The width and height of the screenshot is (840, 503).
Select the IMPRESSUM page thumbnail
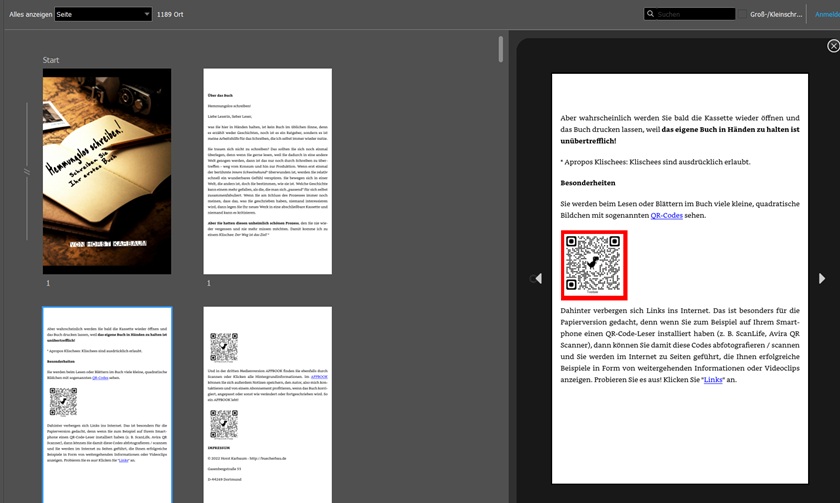click(267, 405)
